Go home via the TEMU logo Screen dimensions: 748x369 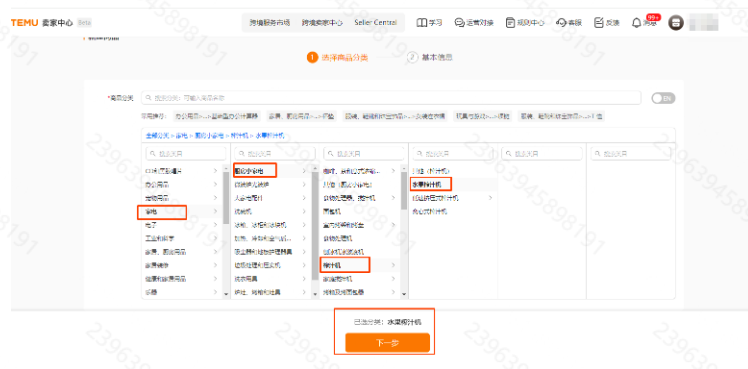(x=24, y=22)
